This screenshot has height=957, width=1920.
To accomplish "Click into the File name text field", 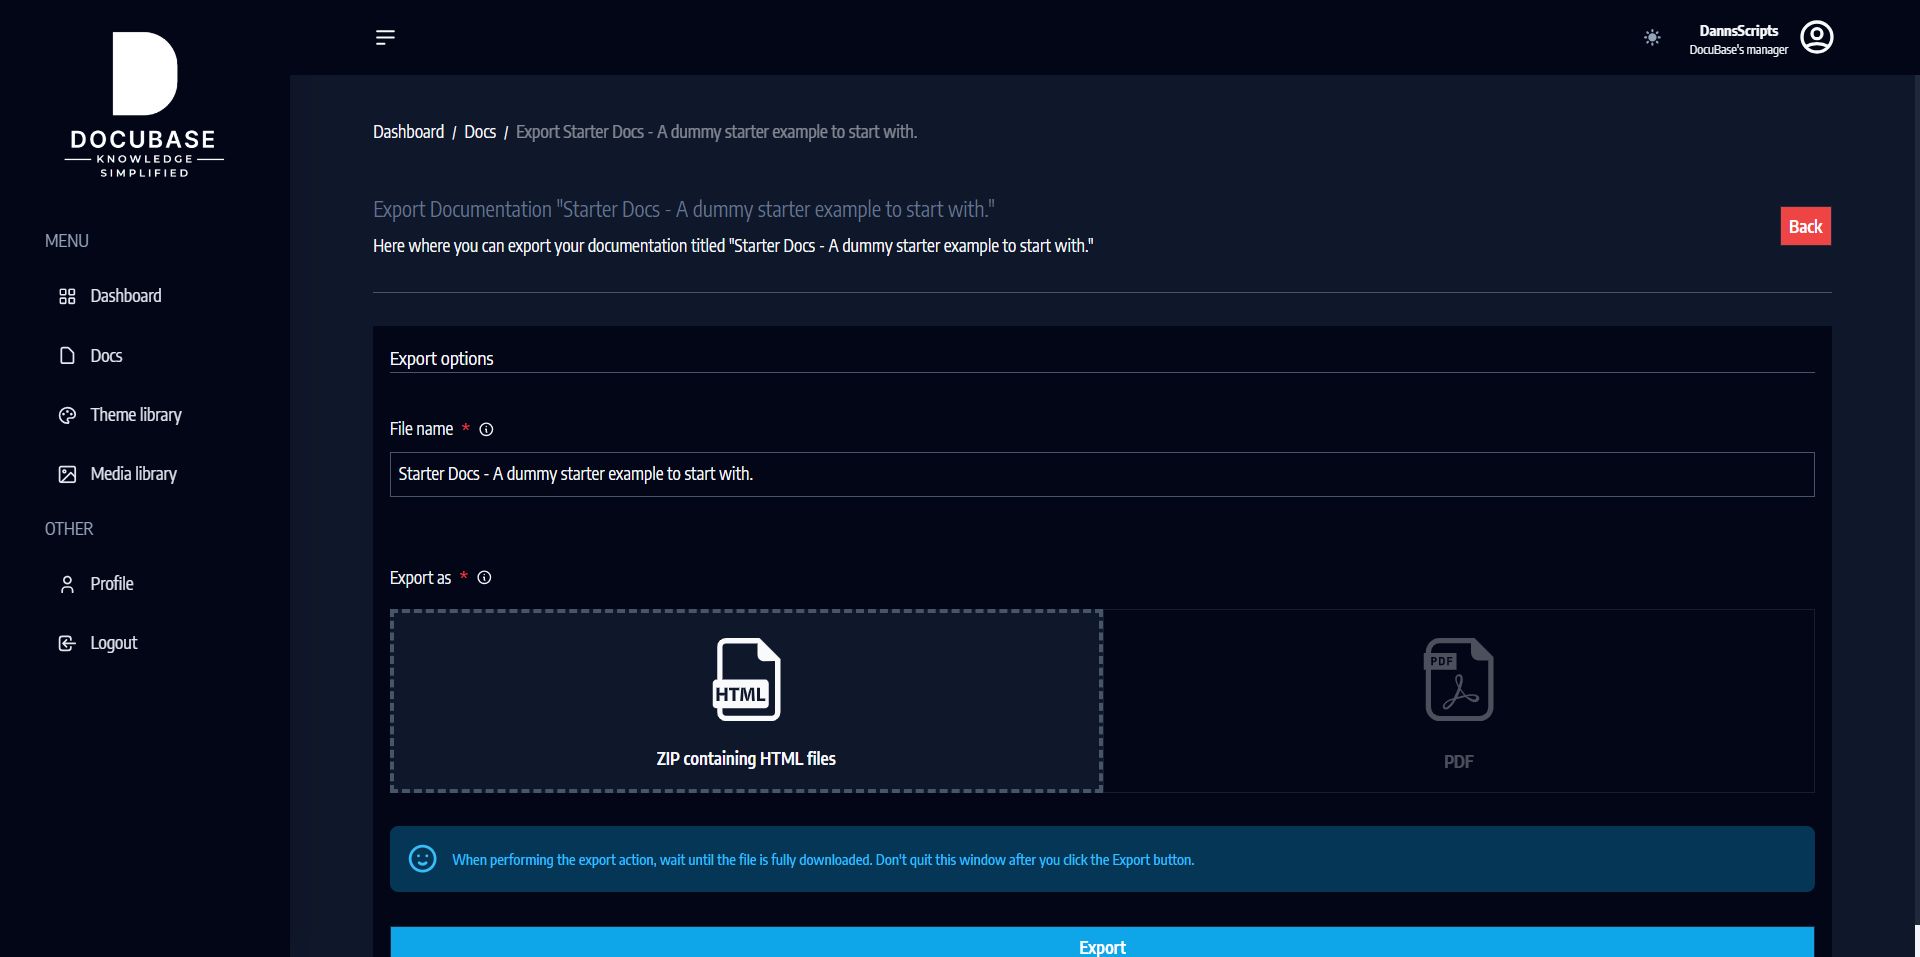I will pyautogui.click(x=1100, y=474).
